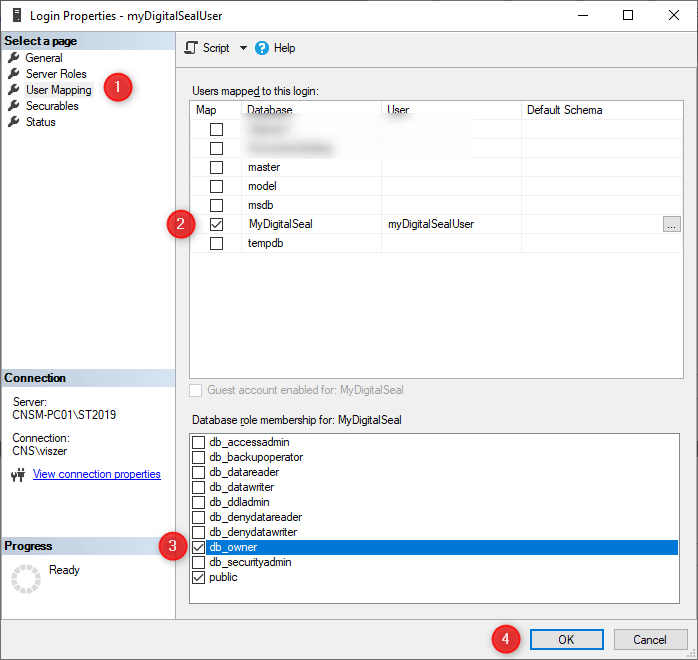
Task: Check the Map box for model
Action: [x=216, y=186]
